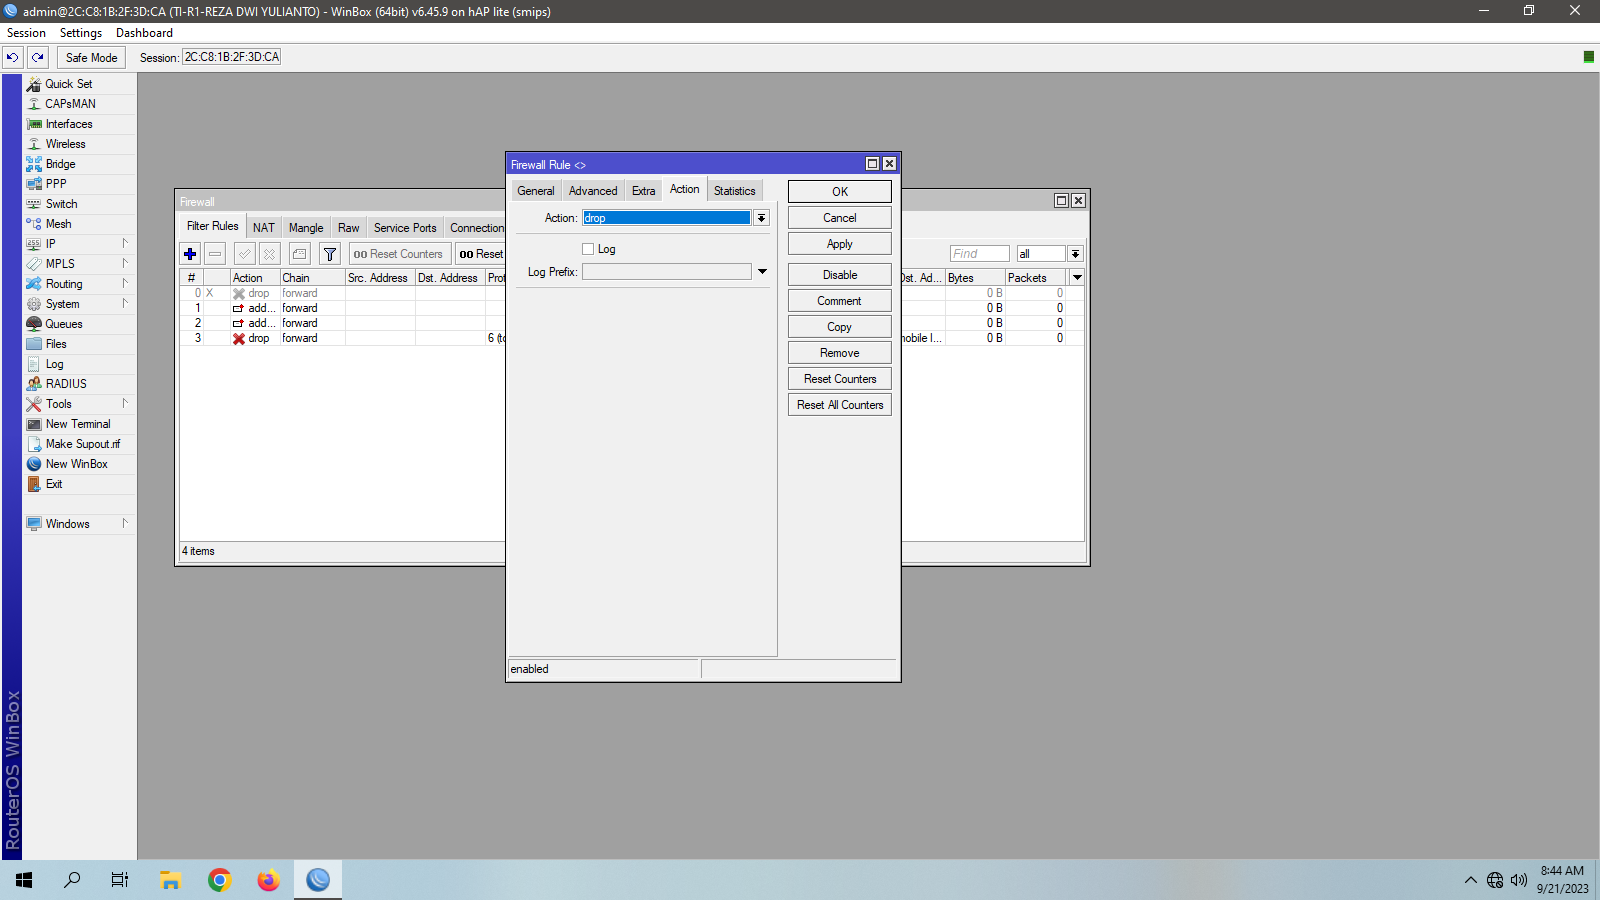Viewport: 1600px width, 900px height.
Task: Remove the selected rule with minus icon
Action: tap(215, 254)
